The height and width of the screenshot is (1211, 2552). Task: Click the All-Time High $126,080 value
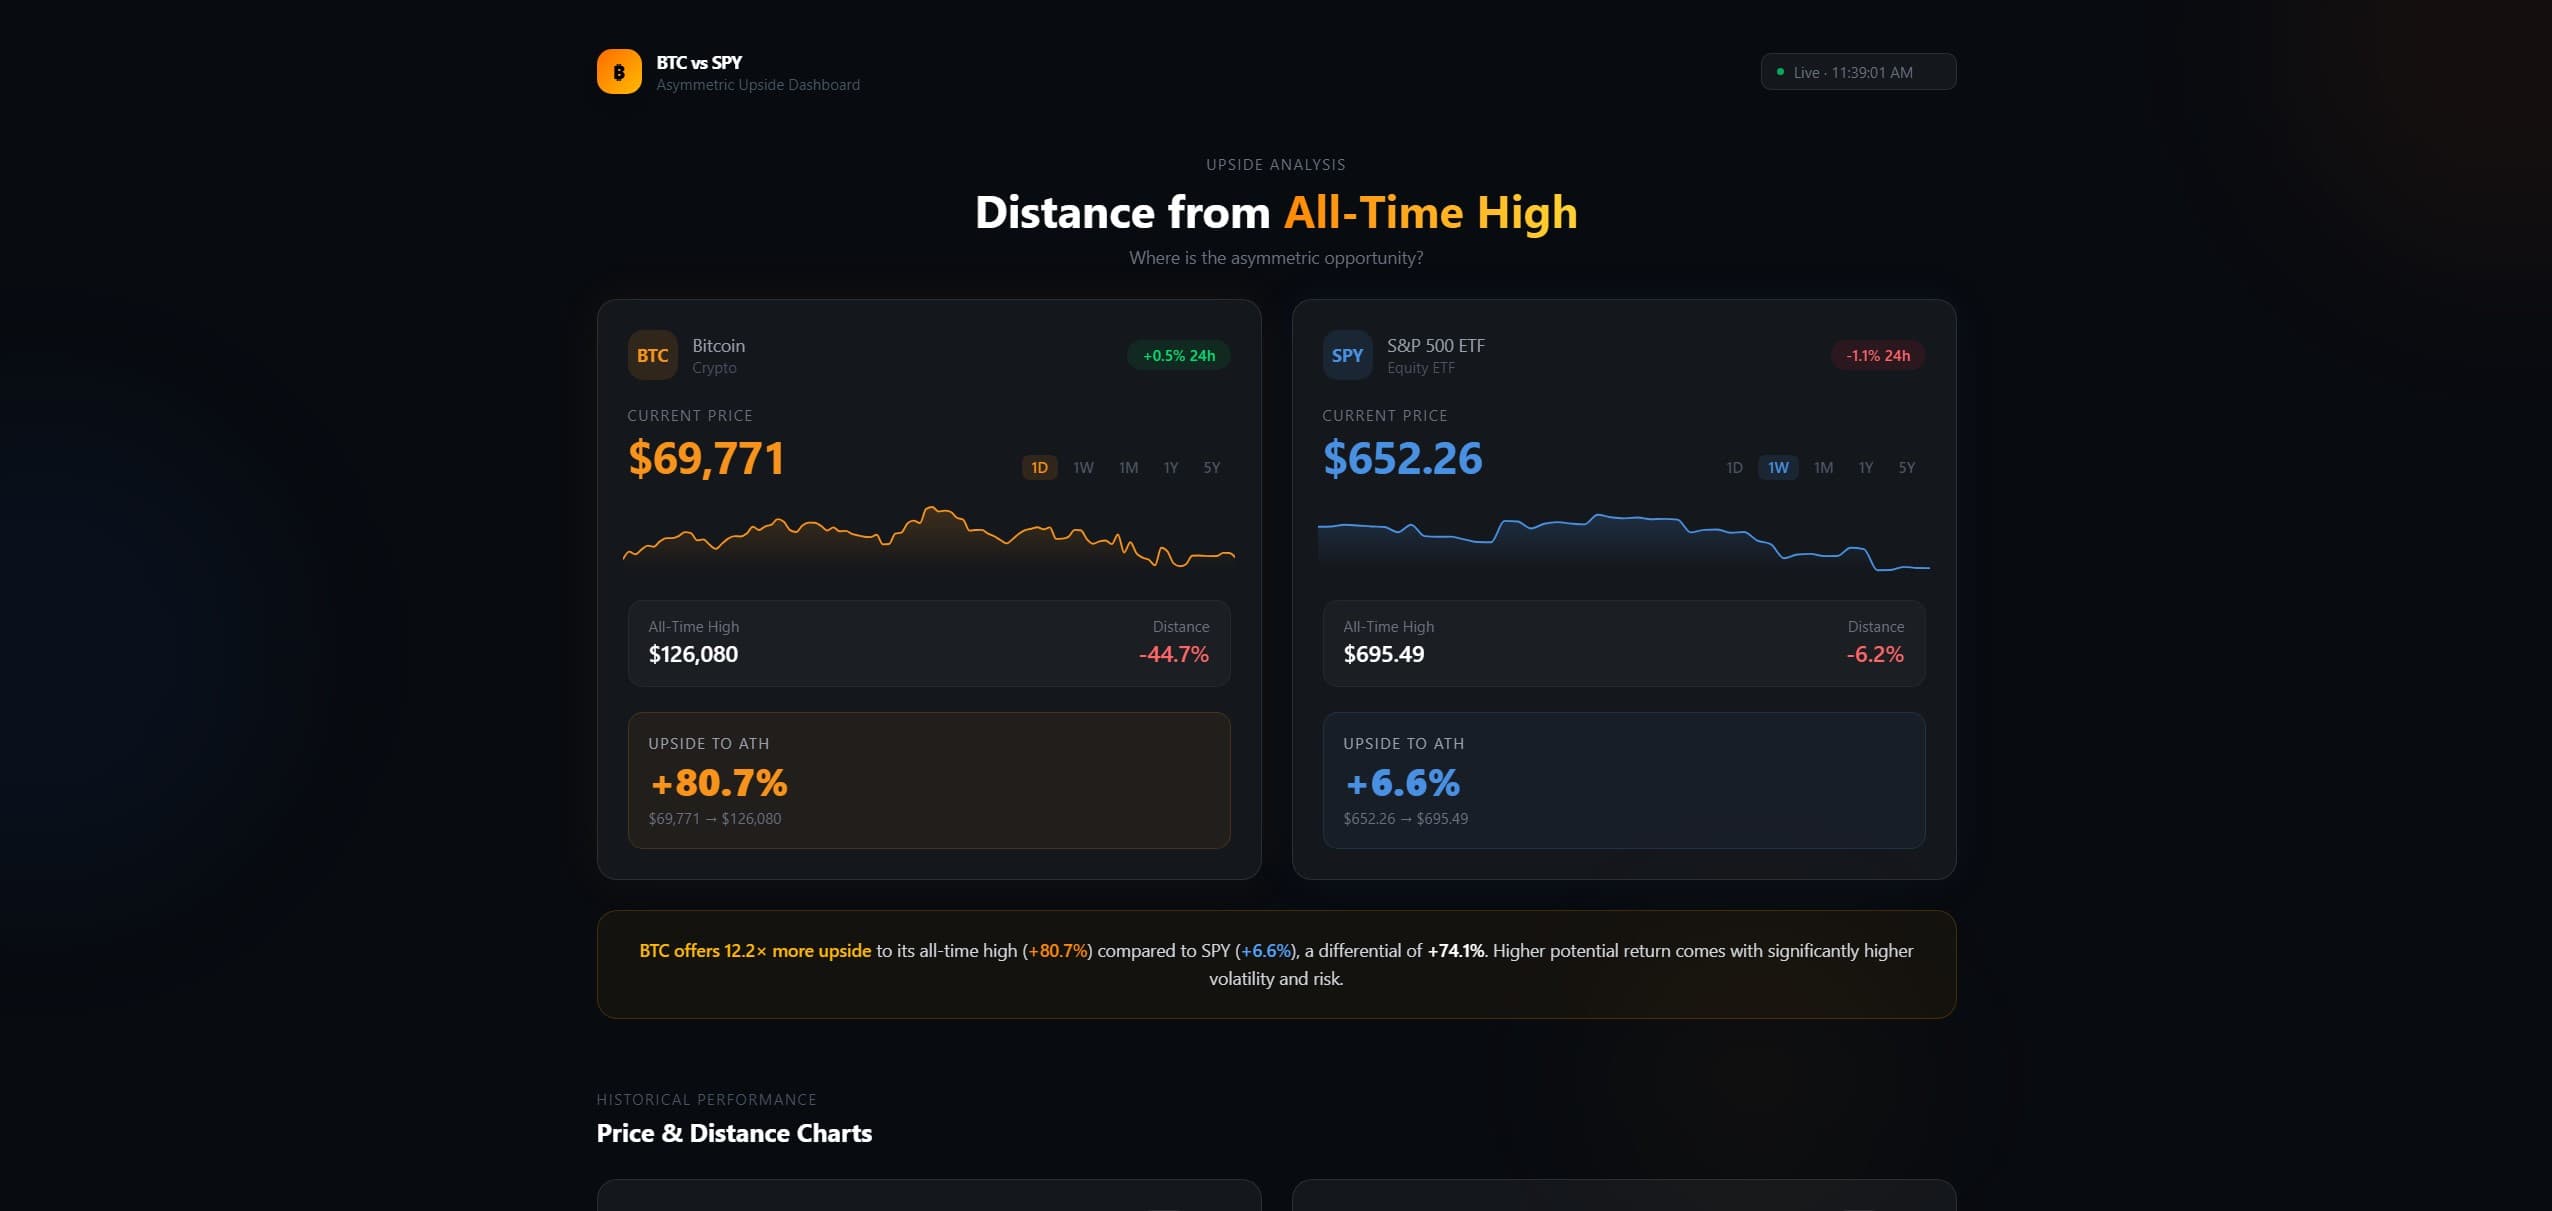click(693, 654)
